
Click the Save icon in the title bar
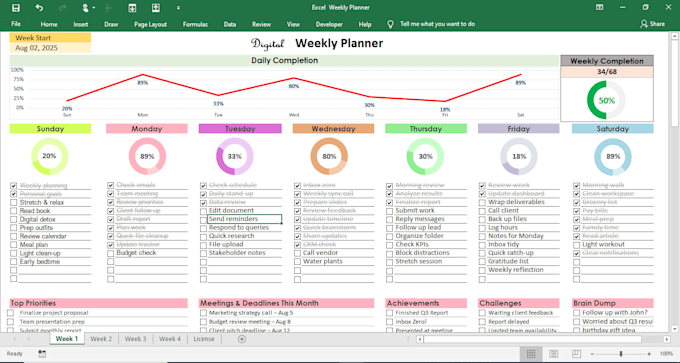point(16,8)
